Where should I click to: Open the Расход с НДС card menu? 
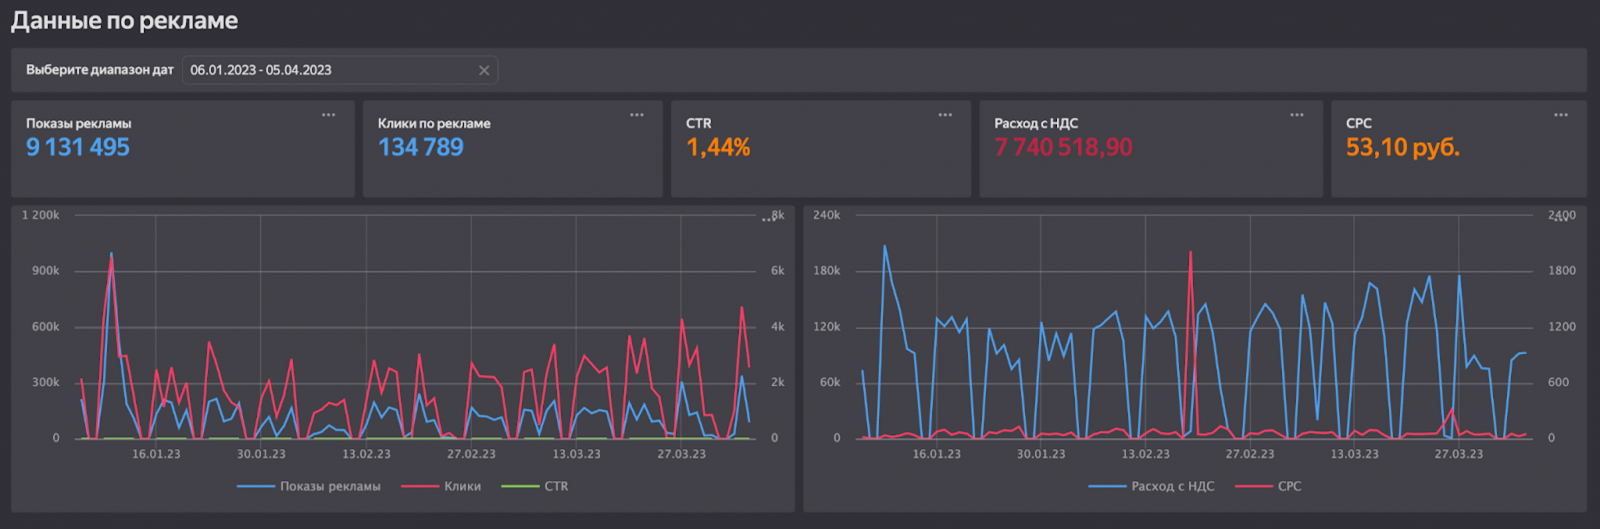click(x=1296, y=115)
